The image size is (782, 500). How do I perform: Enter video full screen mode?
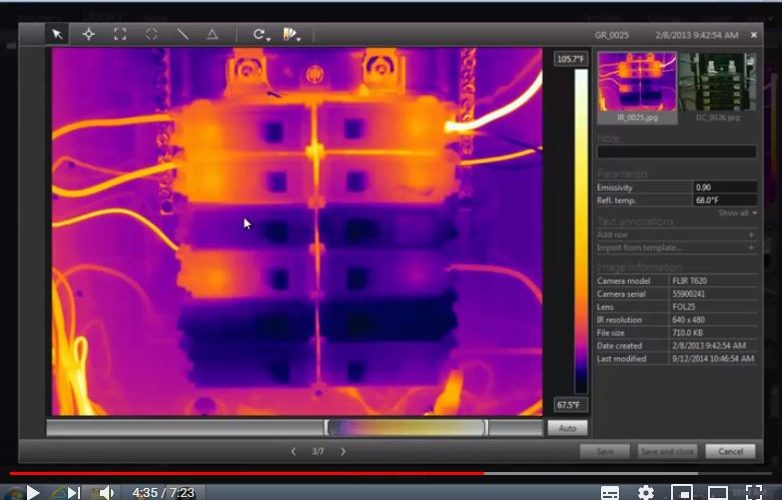tap(754, 493)
